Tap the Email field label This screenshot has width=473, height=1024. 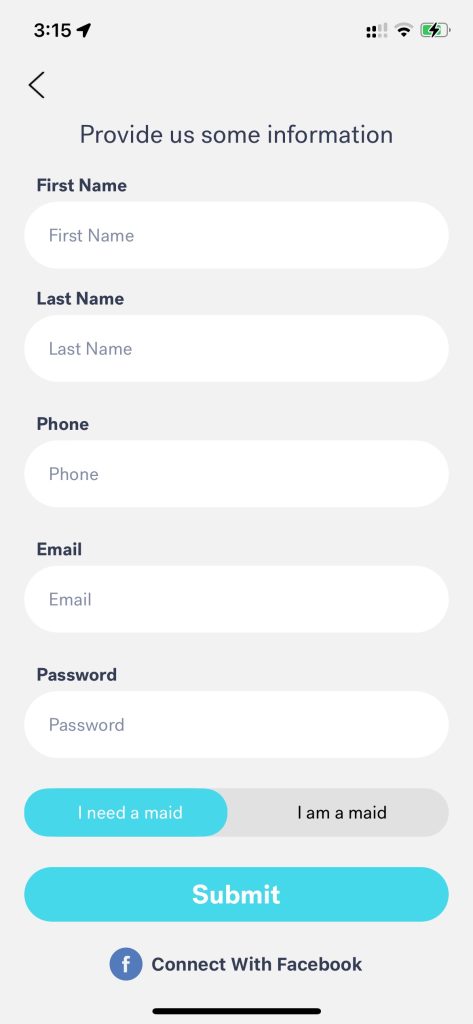click(x=59, y=549)
